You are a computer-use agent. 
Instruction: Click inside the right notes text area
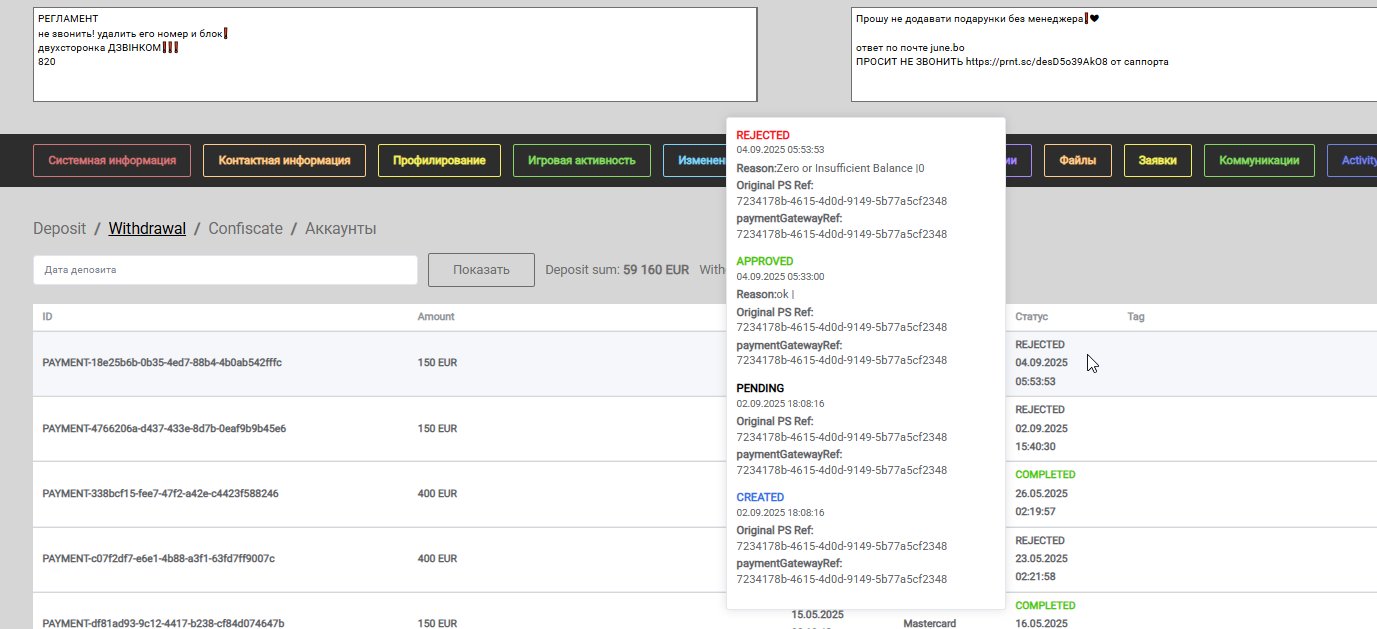pos(1114,55)
